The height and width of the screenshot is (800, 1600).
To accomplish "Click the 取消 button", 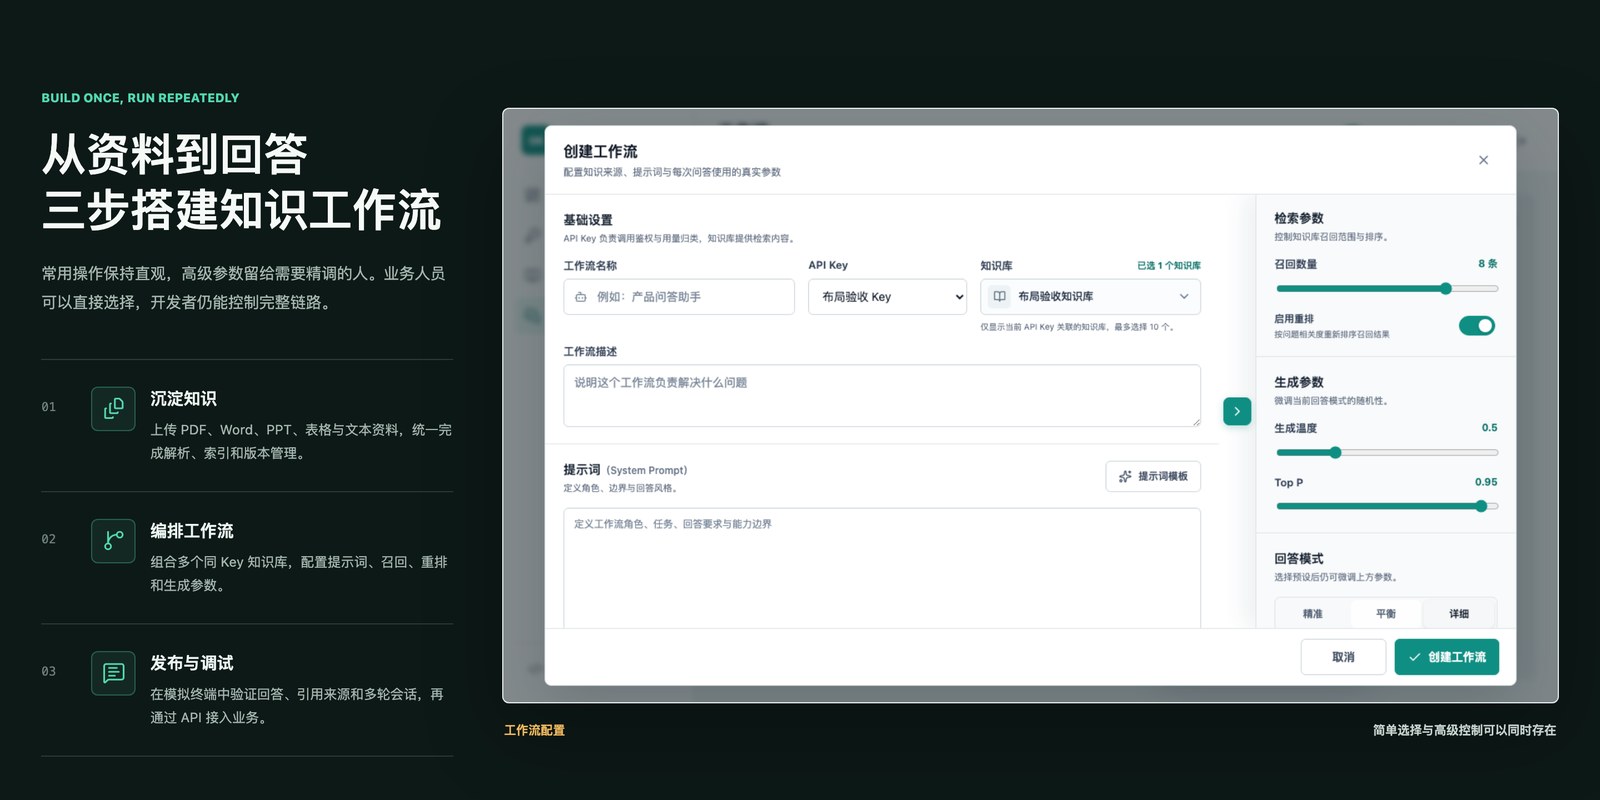I will 1343,657.
